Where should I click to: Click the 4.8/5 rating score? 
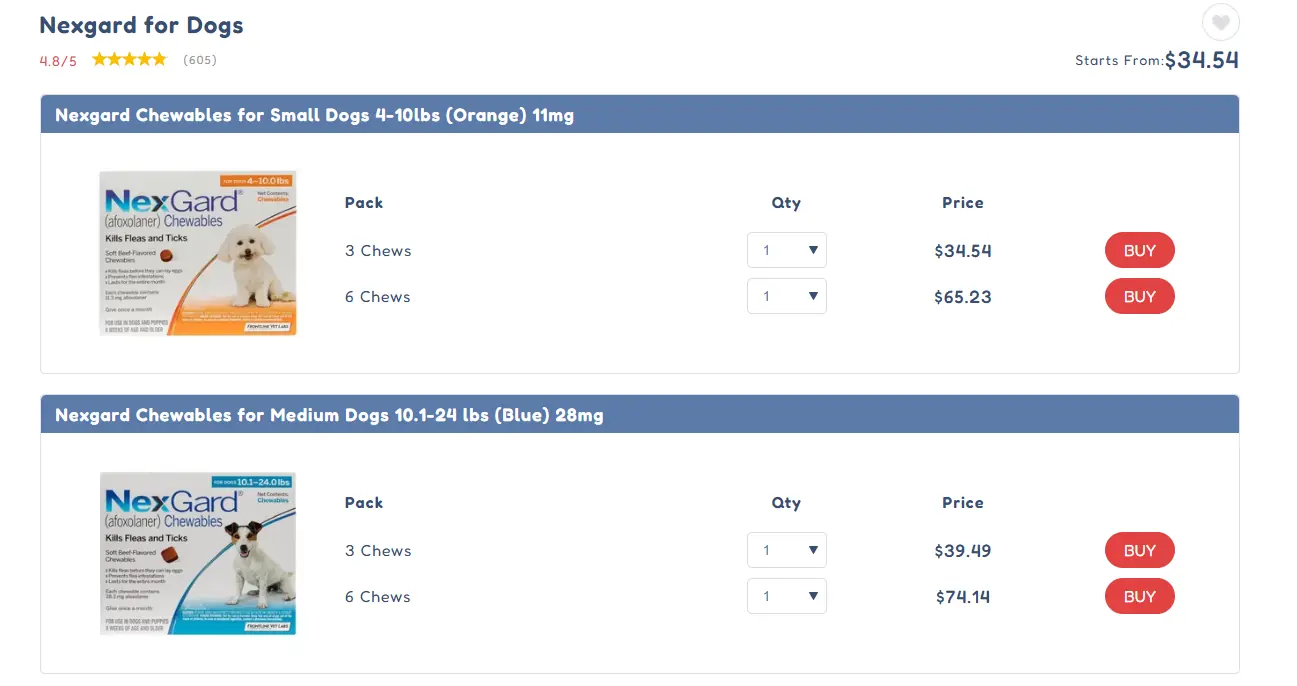[58, 61]
